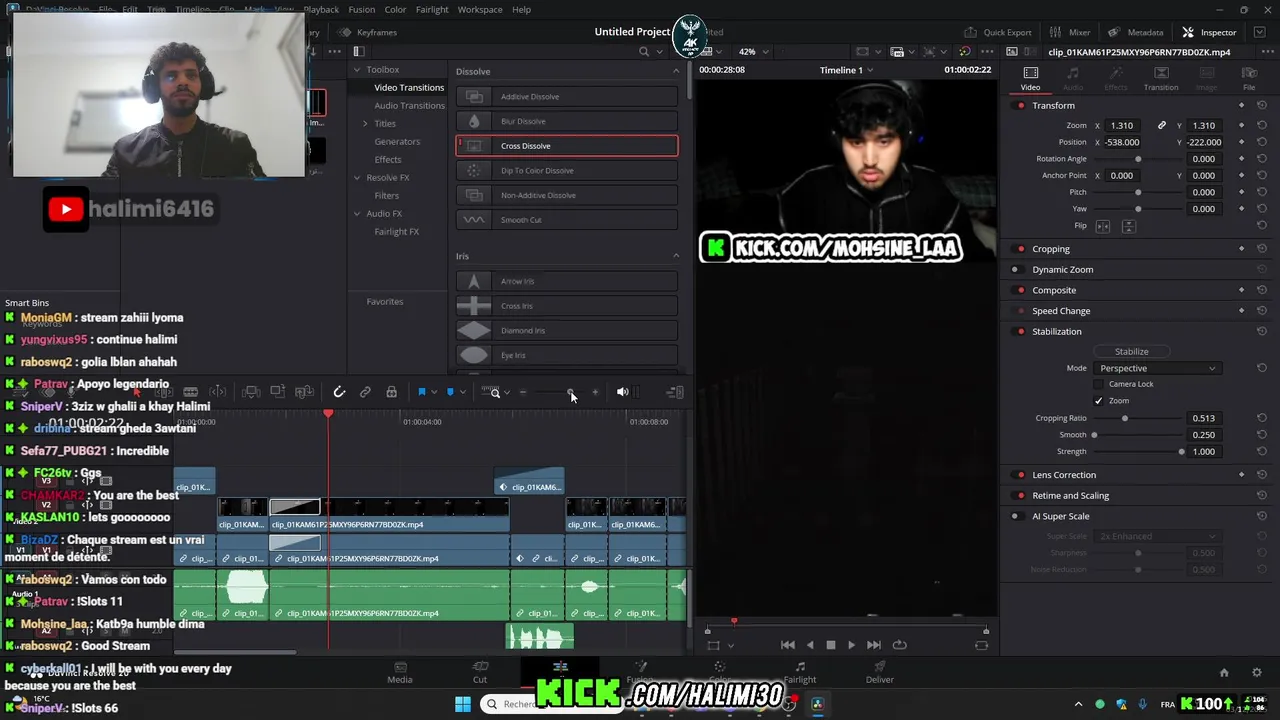The width and height of the screenshot is (1280, 720).
Task: Click the DaVinci Resolve taskbar icon
Action: pos(817,704)
